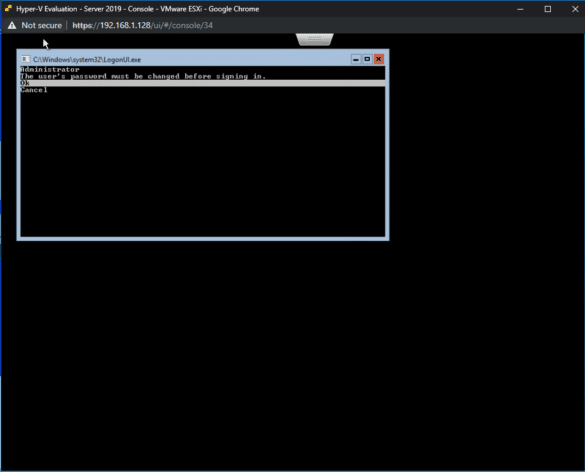Click the Chrome window title text
This screenshot has width=585, height=472.
click(x=138, y=9)
